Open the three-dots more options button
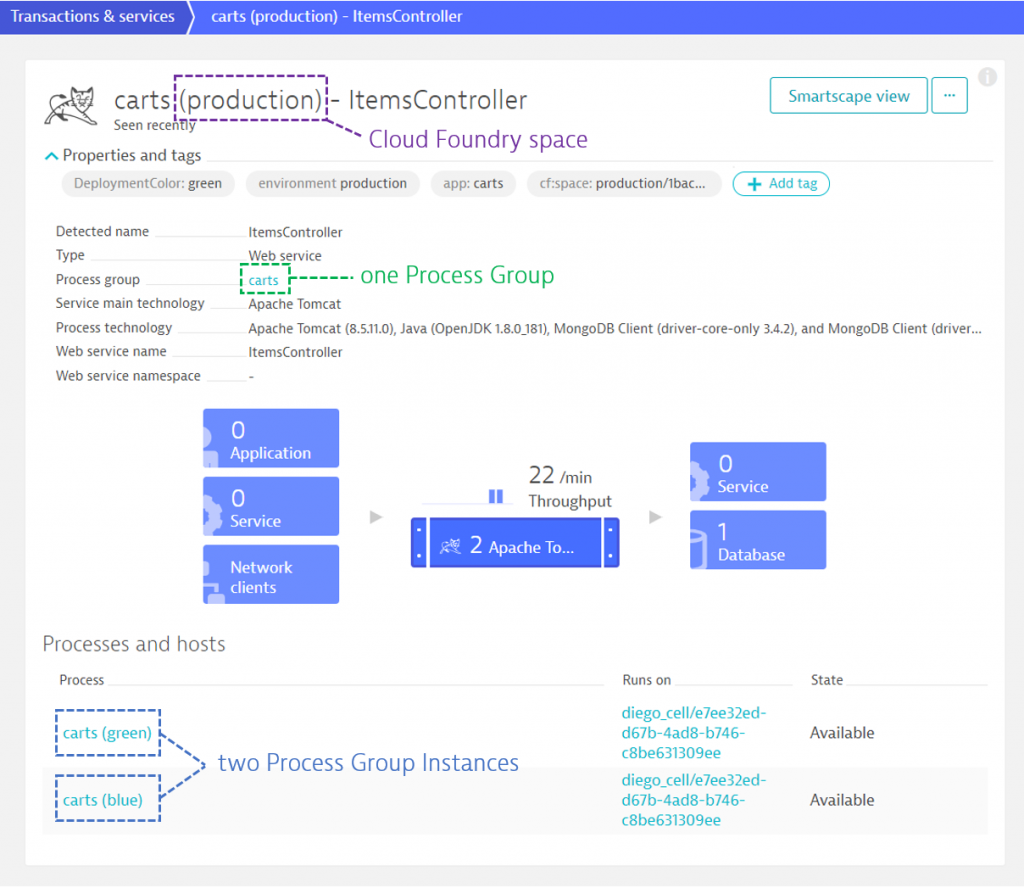The image size is (1024, 888). pyautogui.click(x=949, y=96)
